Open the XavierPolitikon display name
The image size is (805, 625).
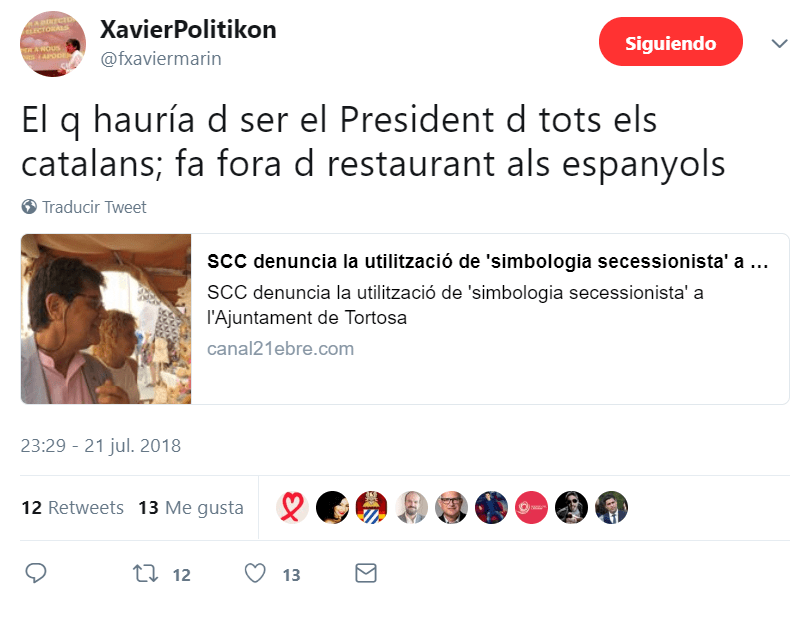[188, 29]
